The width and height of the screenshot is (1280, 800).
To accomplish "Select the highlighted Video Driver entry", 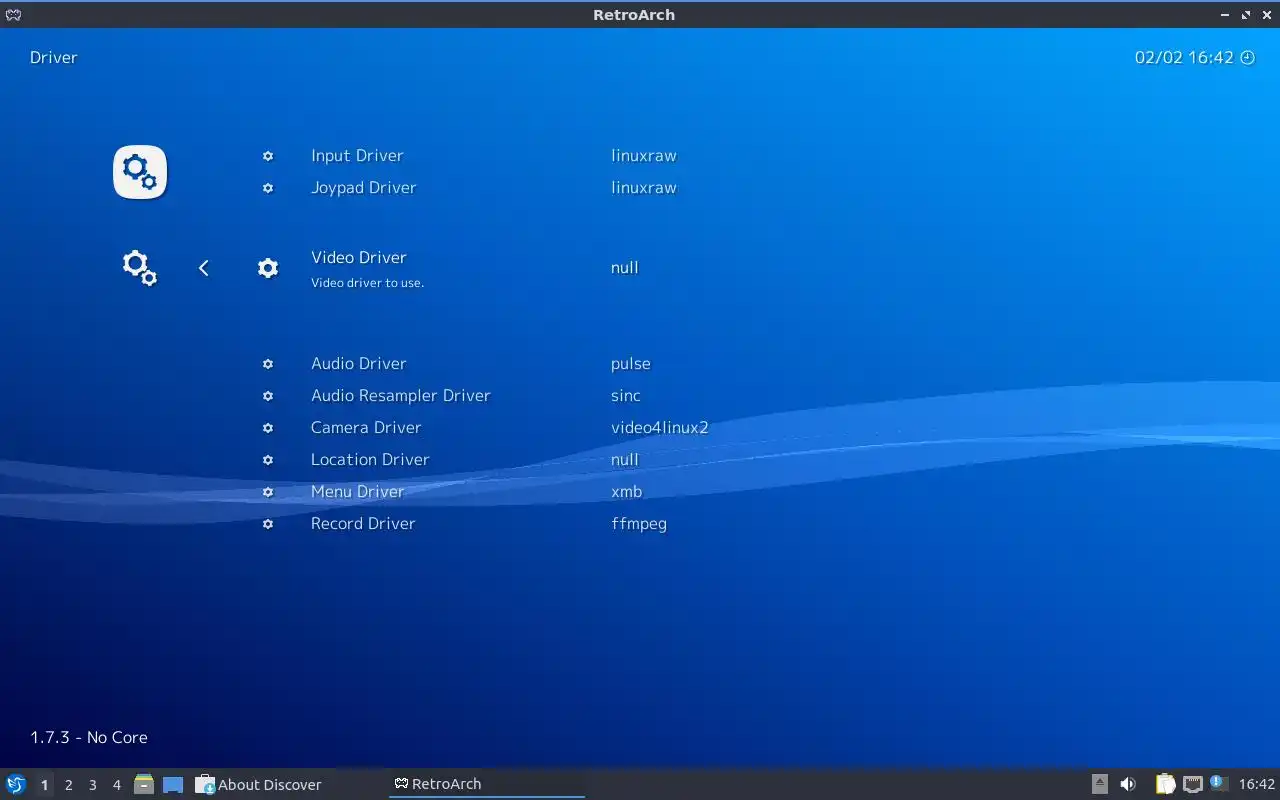I will coord(359,258).
